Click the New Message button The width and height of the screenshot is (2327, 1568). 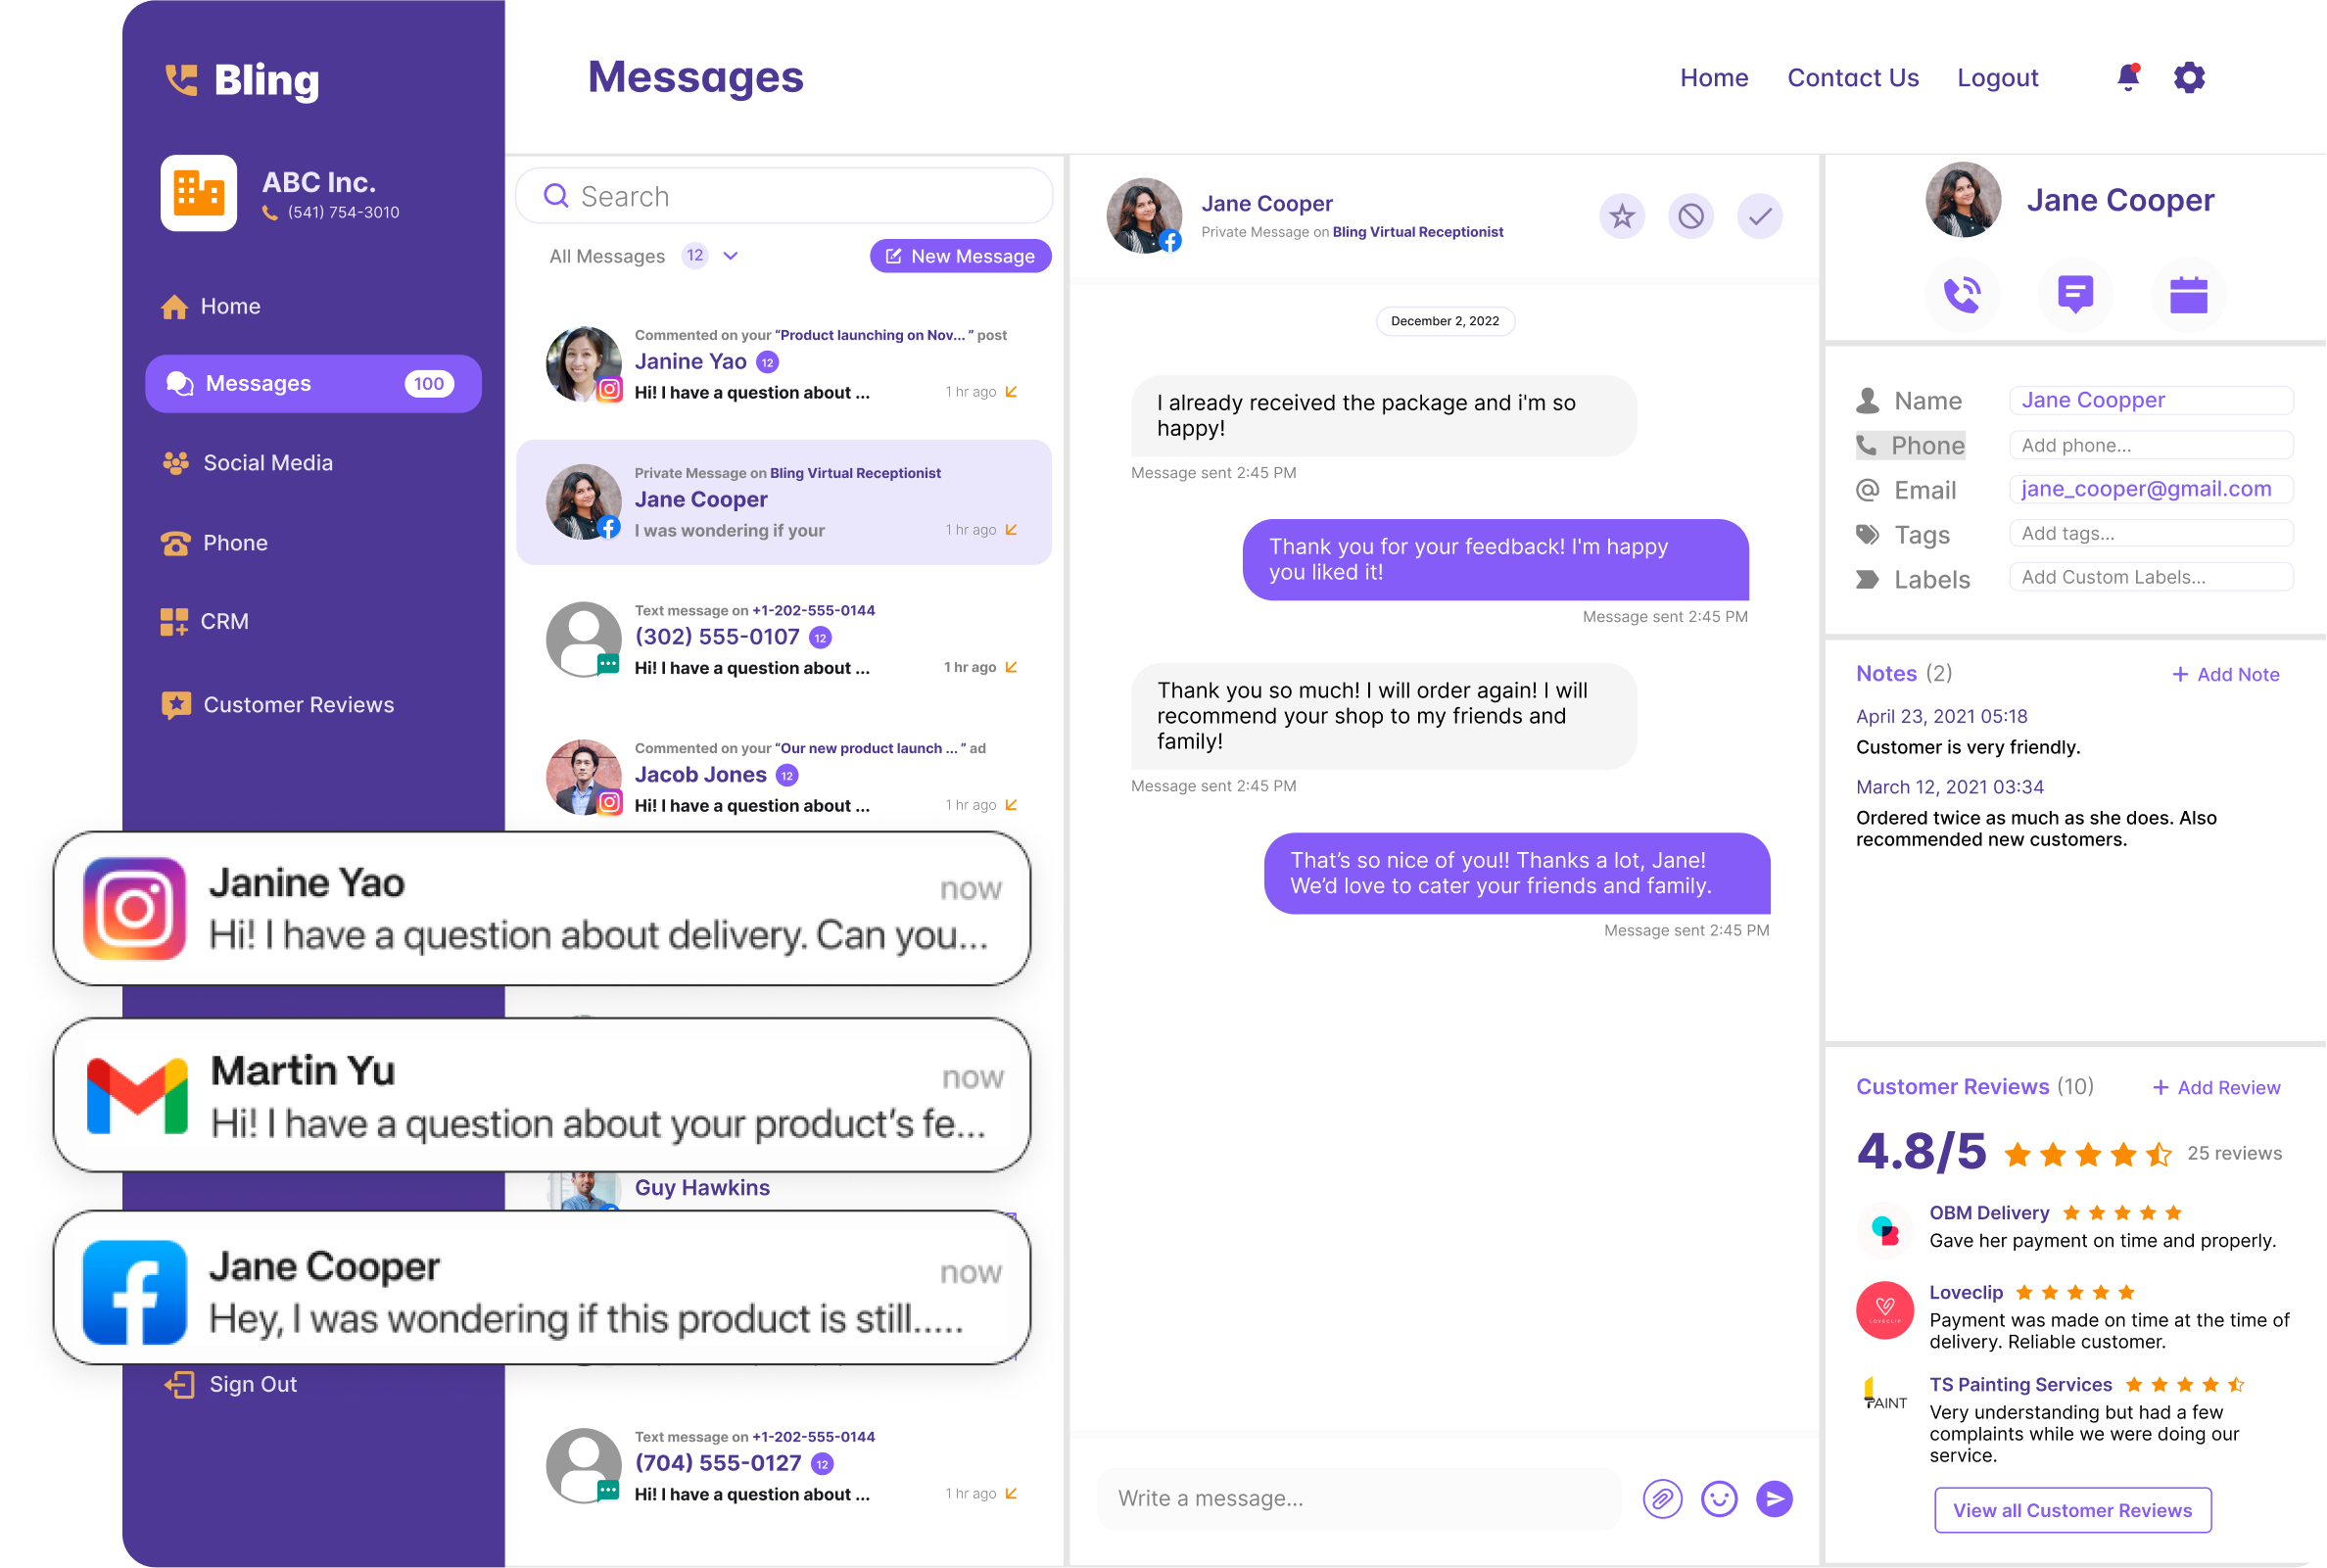(959, 258)
